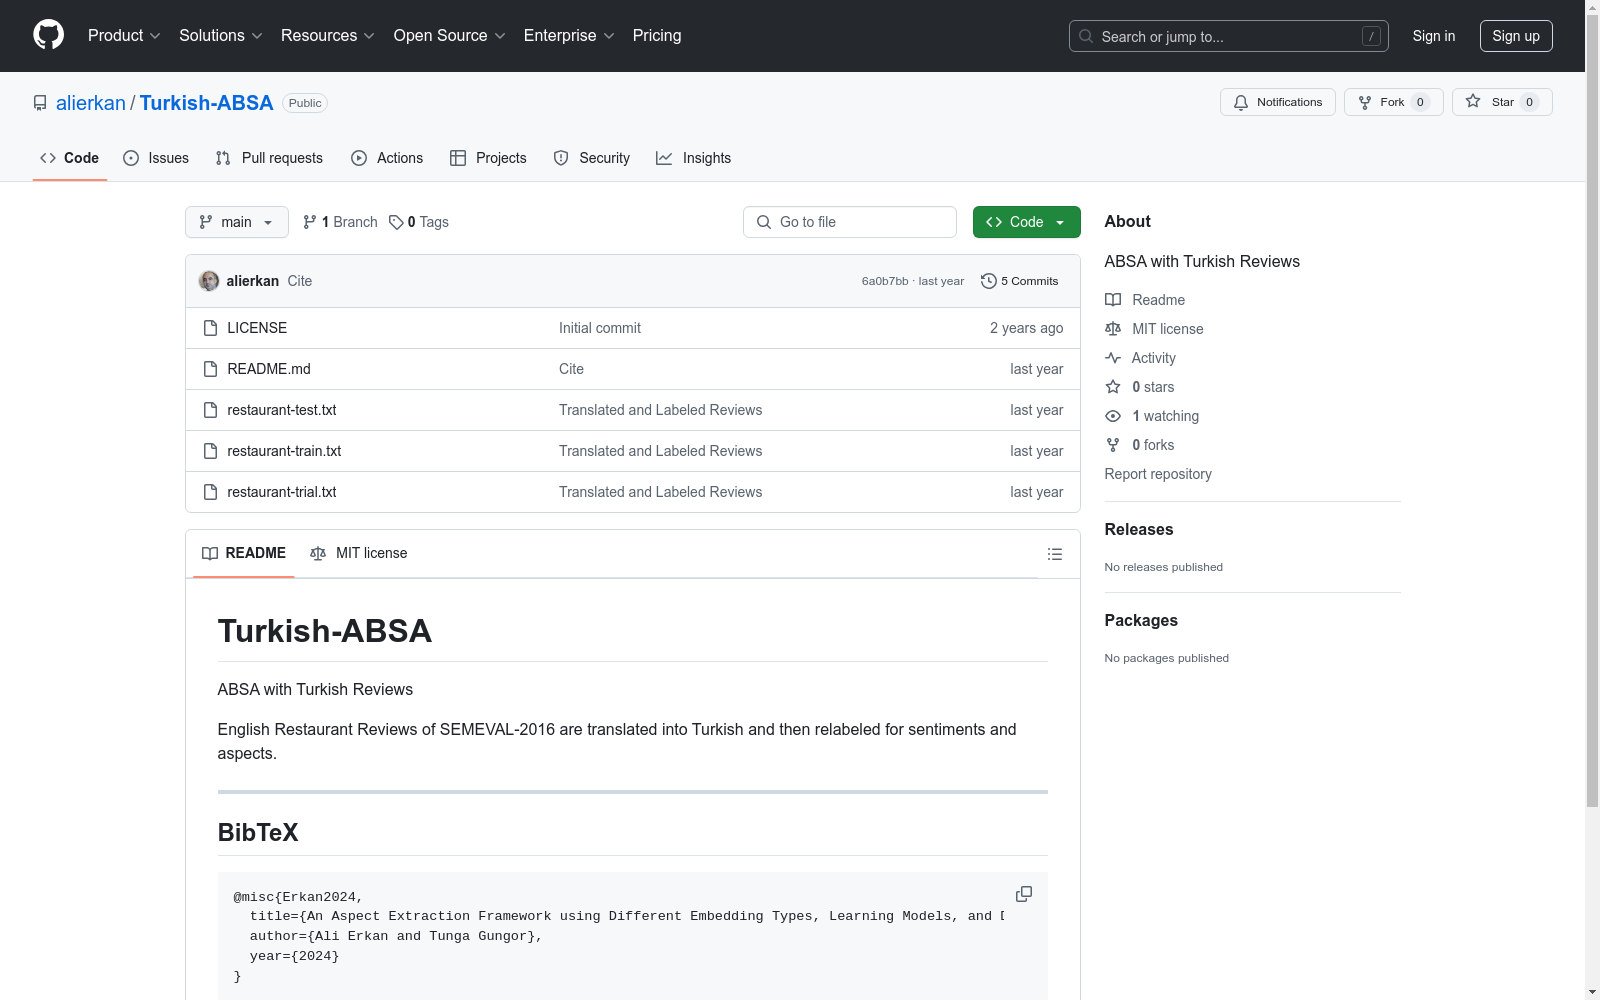
Task: Click the Cite commit message for README.md
Action: point(571,369)
